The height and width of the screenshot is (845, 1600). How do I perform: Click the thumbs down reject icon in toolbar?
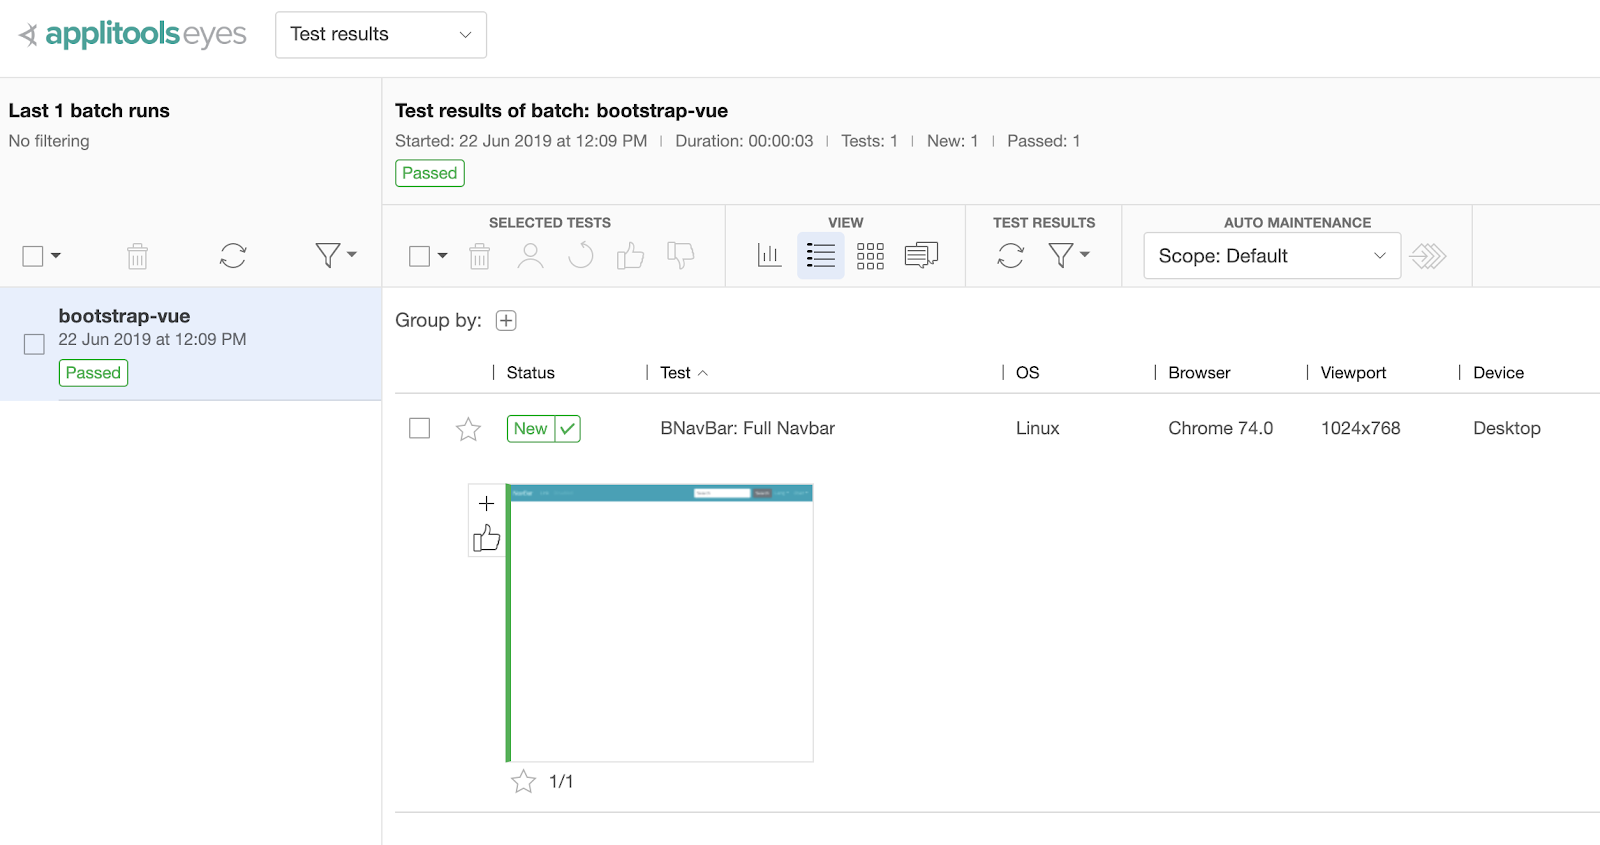tap(681, 257)
